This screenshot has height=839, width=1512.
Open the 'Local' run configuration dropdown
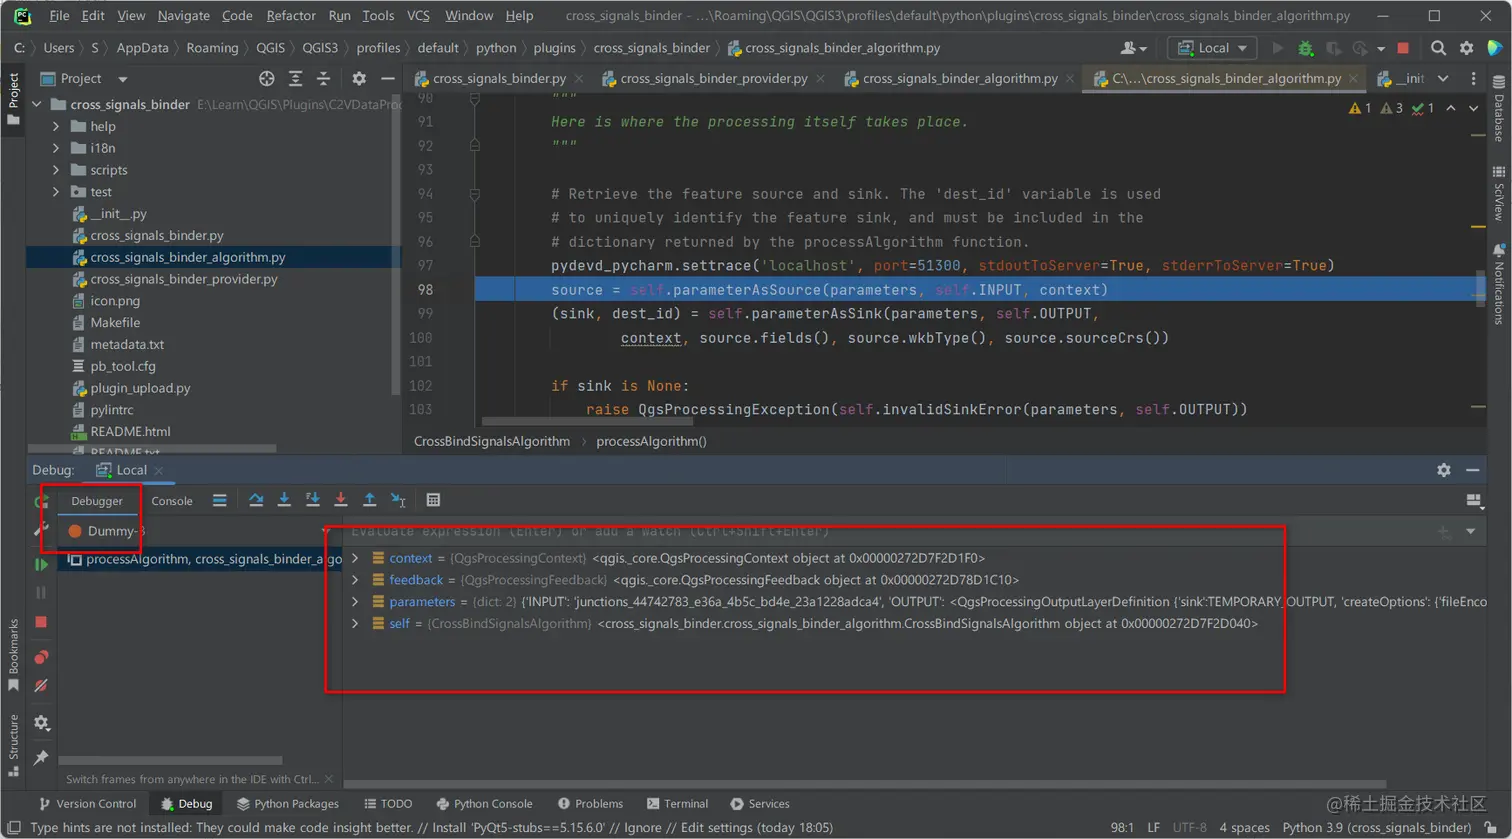point(1212,48)
